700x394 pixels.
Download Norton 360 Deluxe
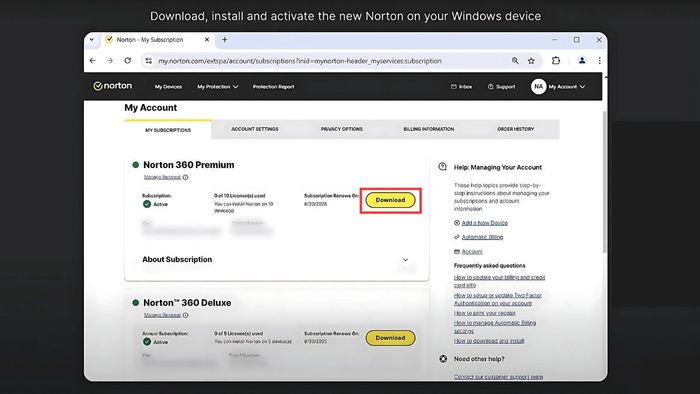tap(390, 338)
